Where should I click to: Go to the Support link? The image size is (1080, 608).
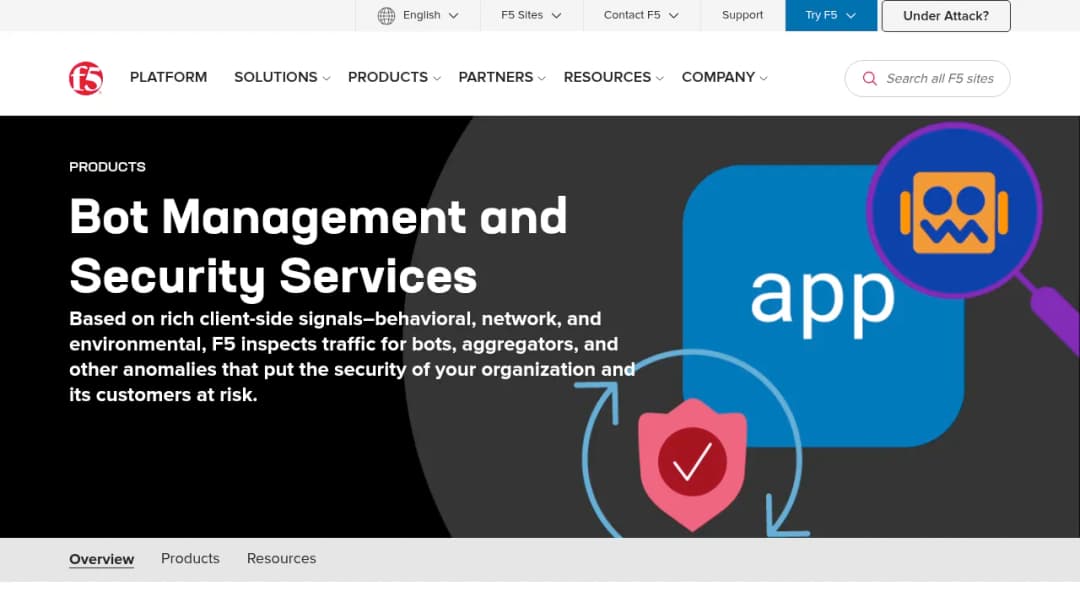click(742, 15)
